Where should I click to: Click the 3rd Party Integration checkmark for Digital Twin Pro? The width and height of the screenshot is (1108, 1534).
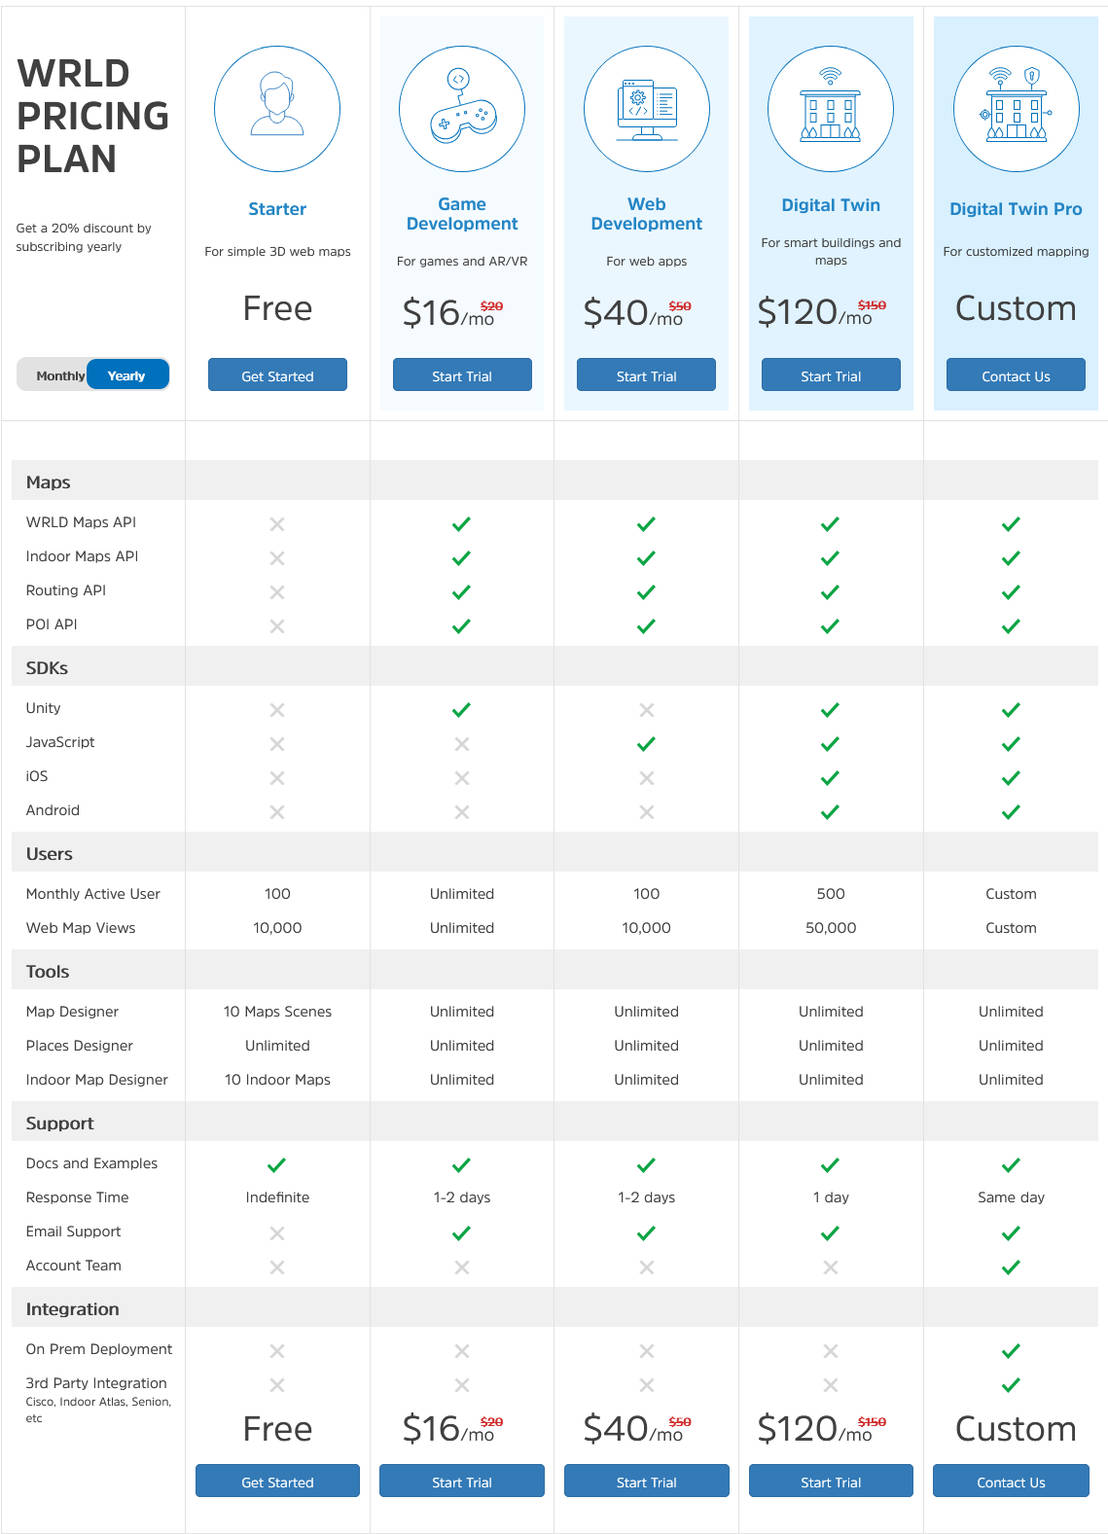1011,1385
